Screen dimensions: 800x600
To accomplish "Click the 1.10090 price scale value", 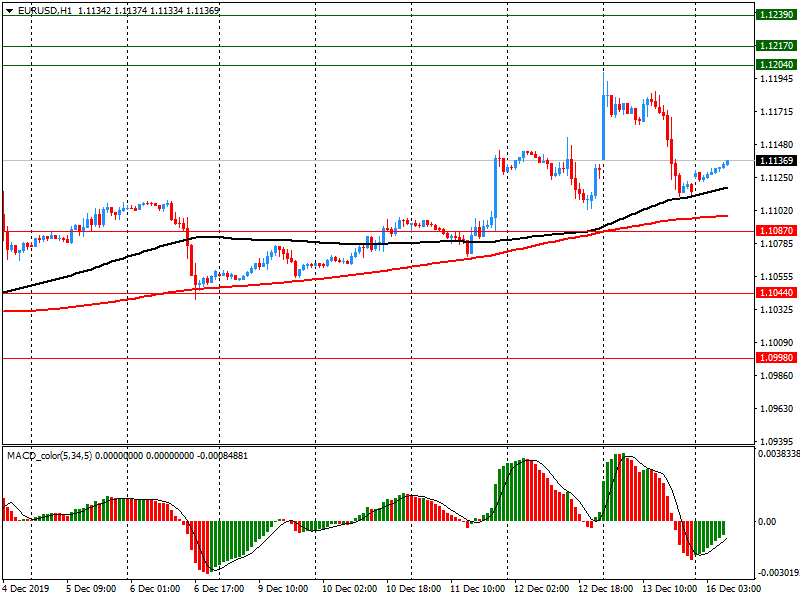I will (777, 343).
